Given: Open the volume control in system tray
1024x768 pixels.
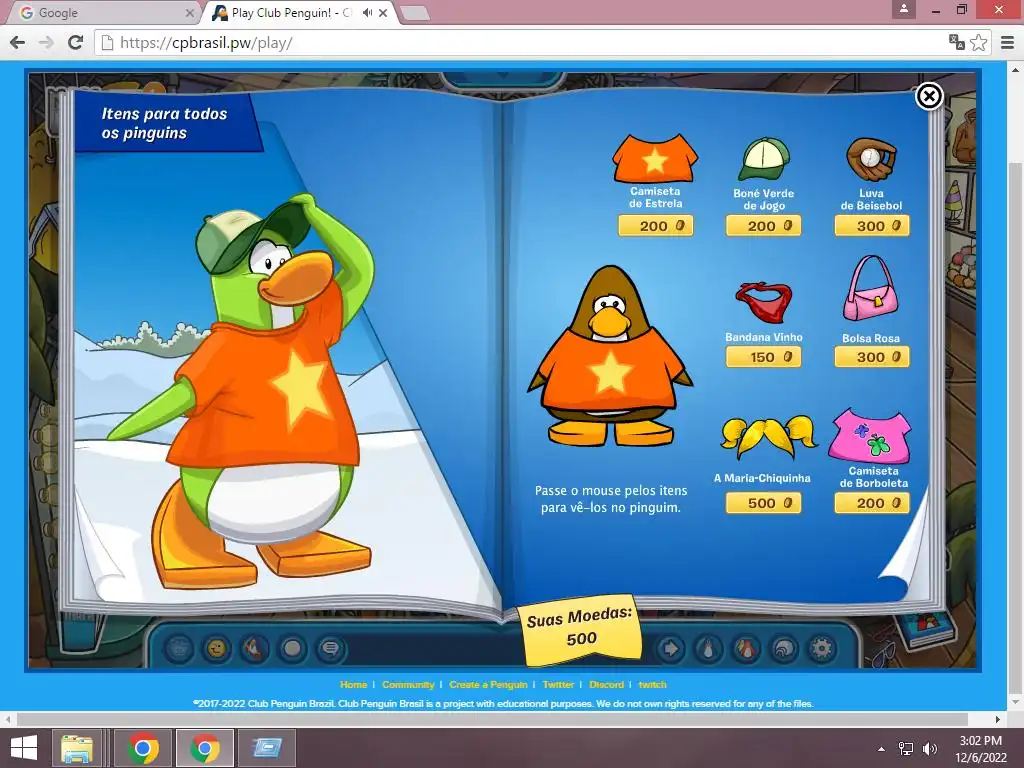Looking at the screenshot, I should 929,749.
